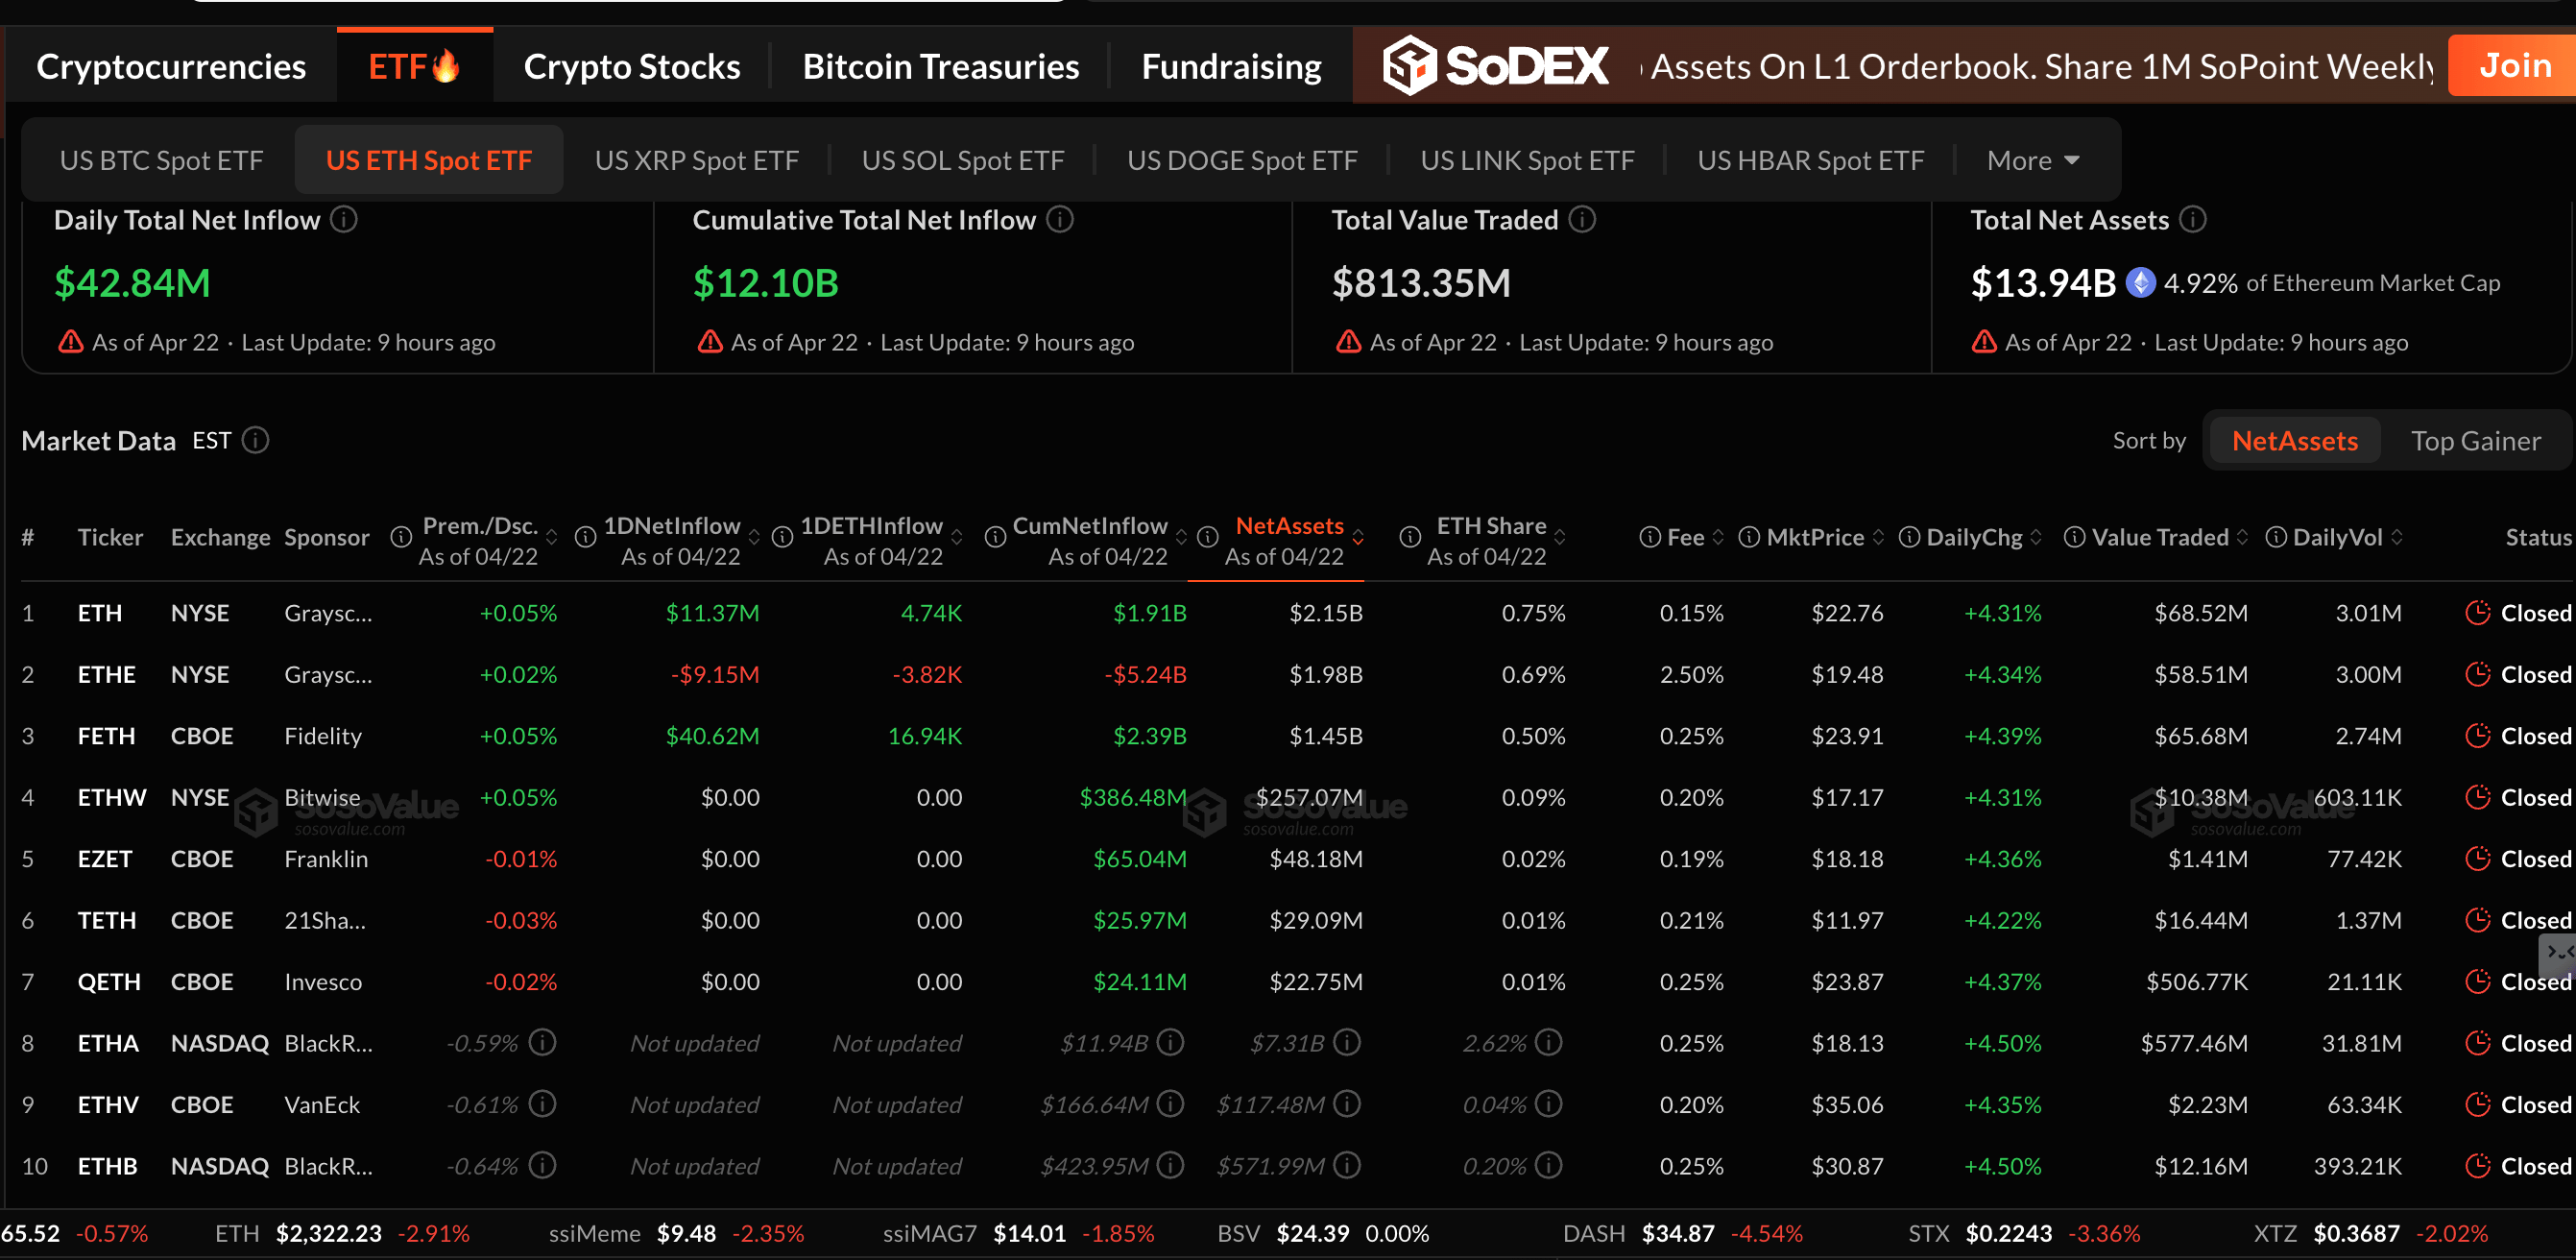Switch to US BTC Spot ETF tab

click(161, 160)
